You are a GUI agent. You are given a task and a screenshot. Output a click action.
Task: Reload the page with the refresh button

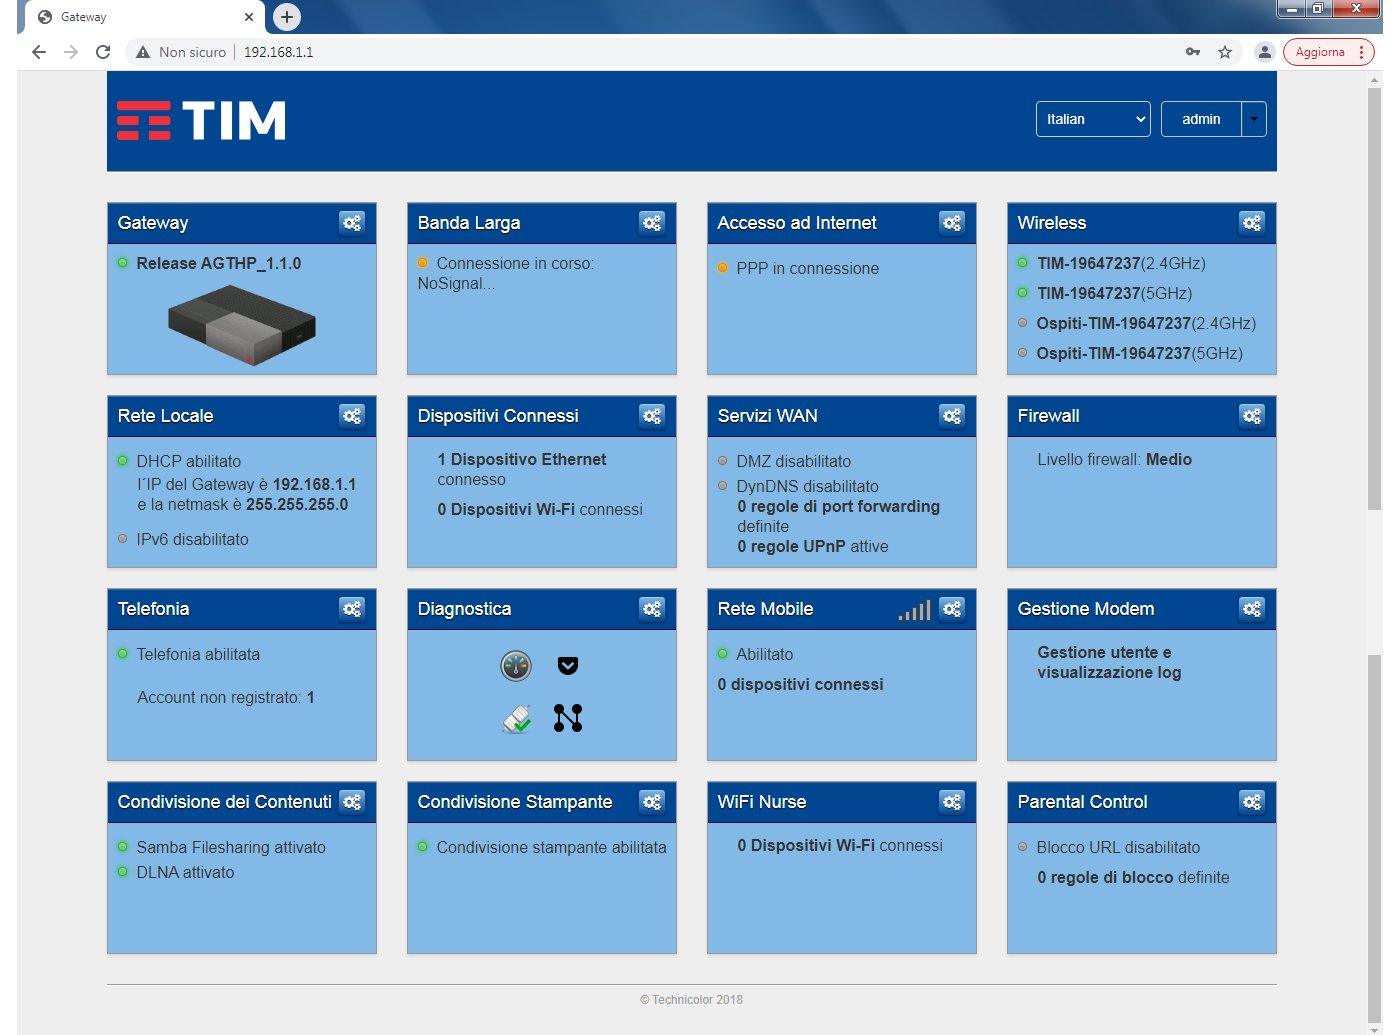(103, 52)
